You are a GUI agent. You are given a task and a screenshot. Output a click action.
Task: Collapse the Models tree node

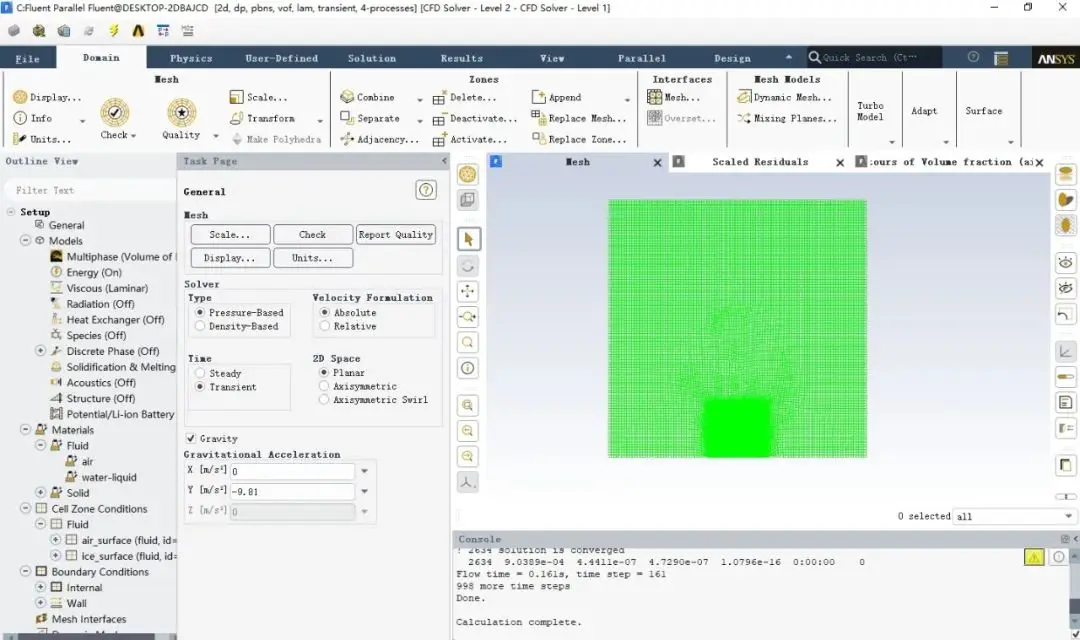[25, 240]
